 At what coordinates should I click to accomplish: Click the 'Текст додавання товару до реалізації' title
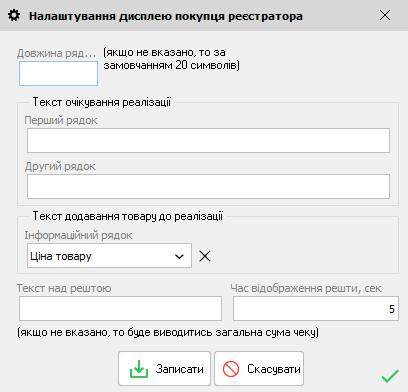pyautogui.click(x=128, y=216)
